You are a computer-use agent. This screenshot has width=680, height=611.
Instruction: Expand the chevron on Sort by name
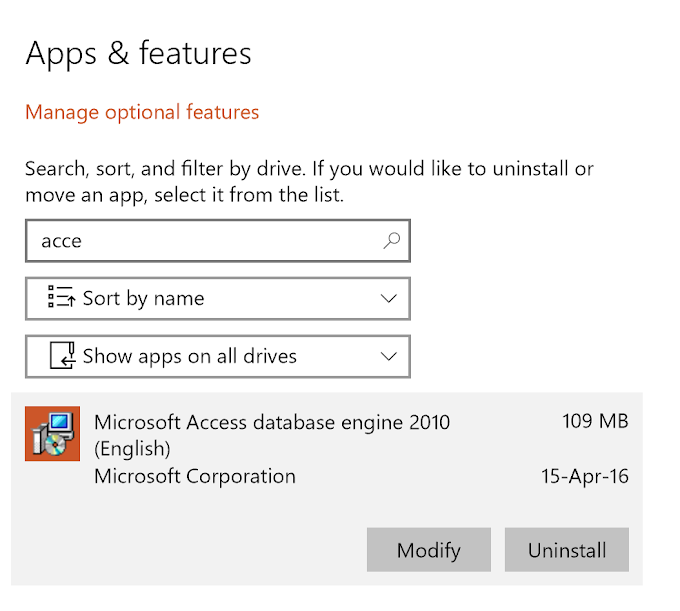389,298
